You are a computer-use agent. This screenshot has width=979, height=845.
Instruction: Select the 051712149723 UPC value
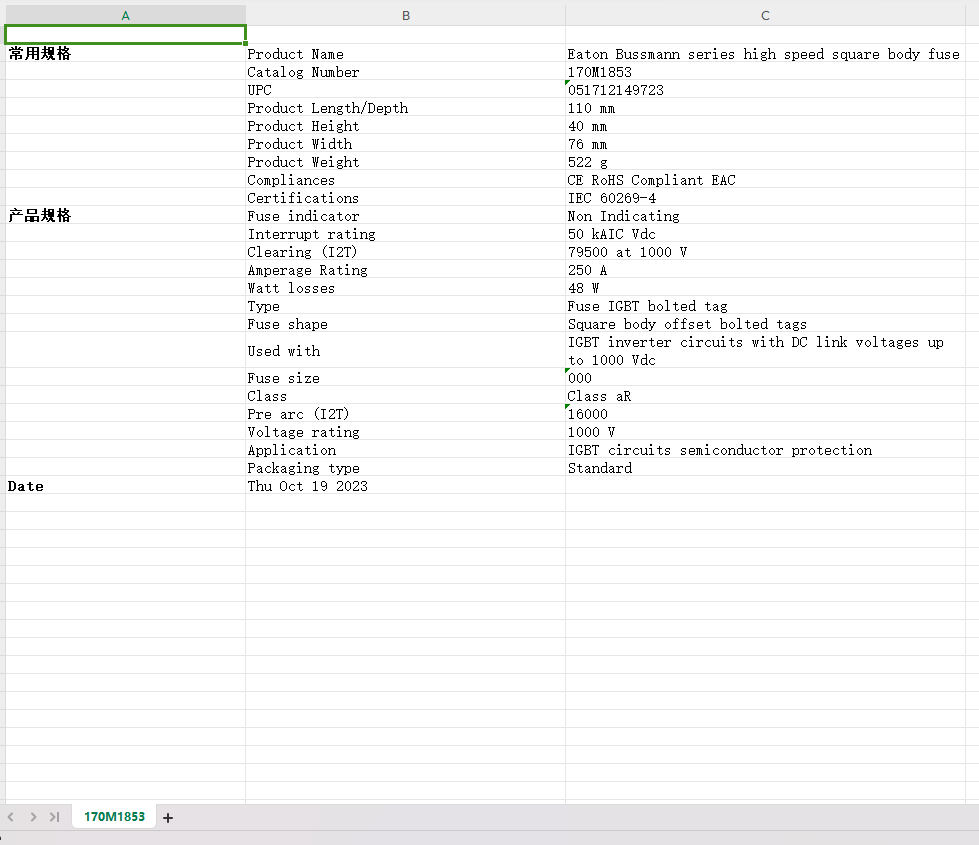point(765,90)
